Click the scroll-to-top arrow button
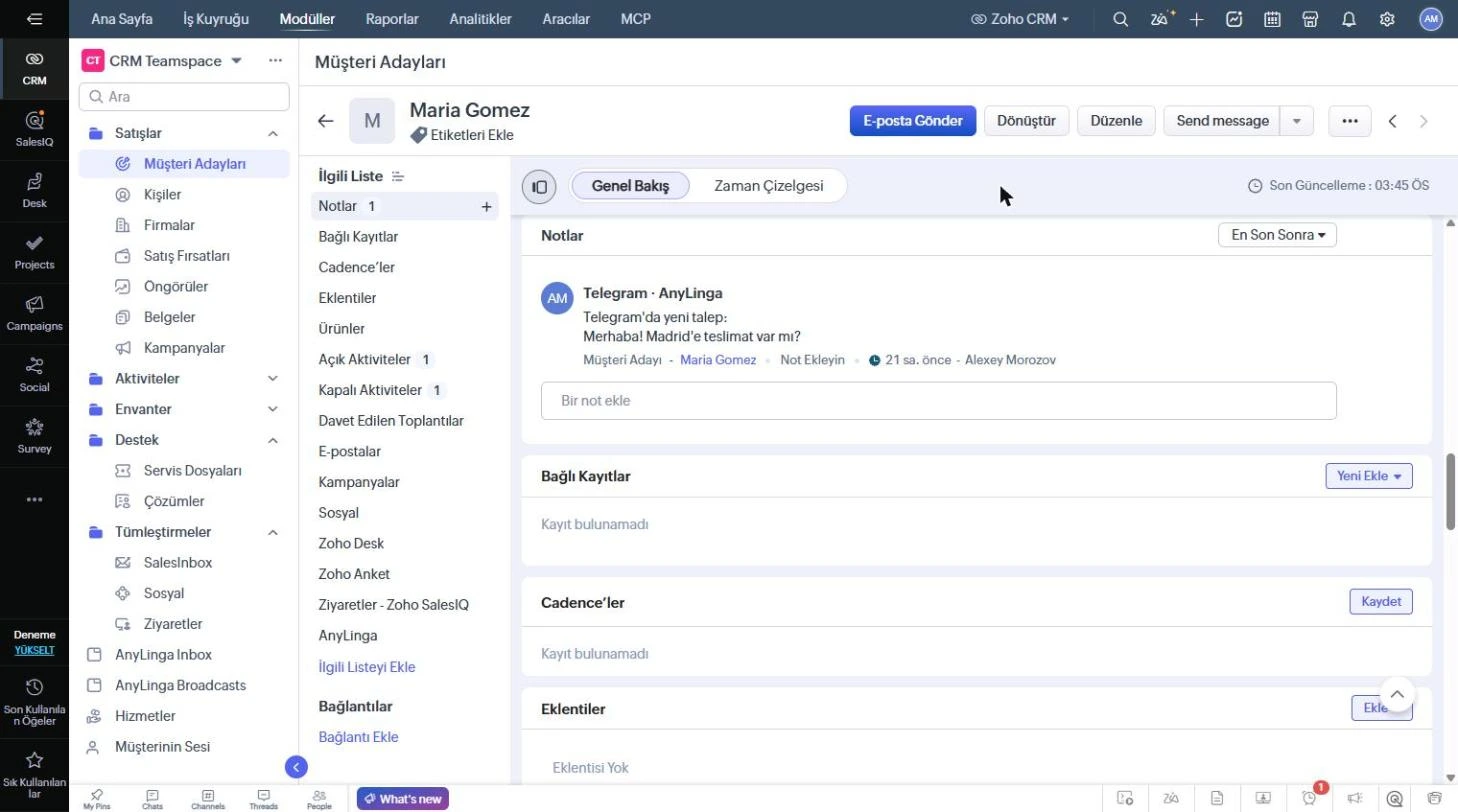This screenshot has width=1458, height=812. pos(1397,694)
